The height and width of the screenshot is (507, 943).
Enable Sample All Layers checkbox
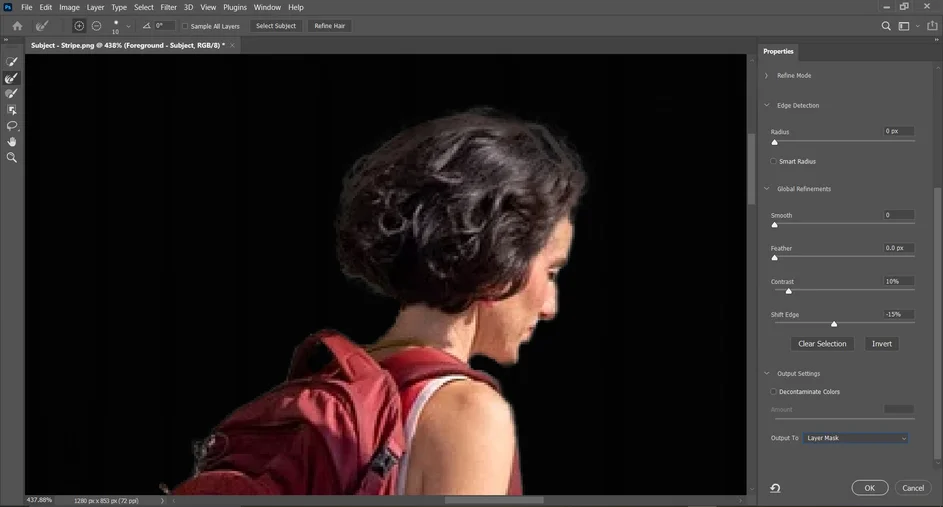pyautogui.click(x=185, y=26)
